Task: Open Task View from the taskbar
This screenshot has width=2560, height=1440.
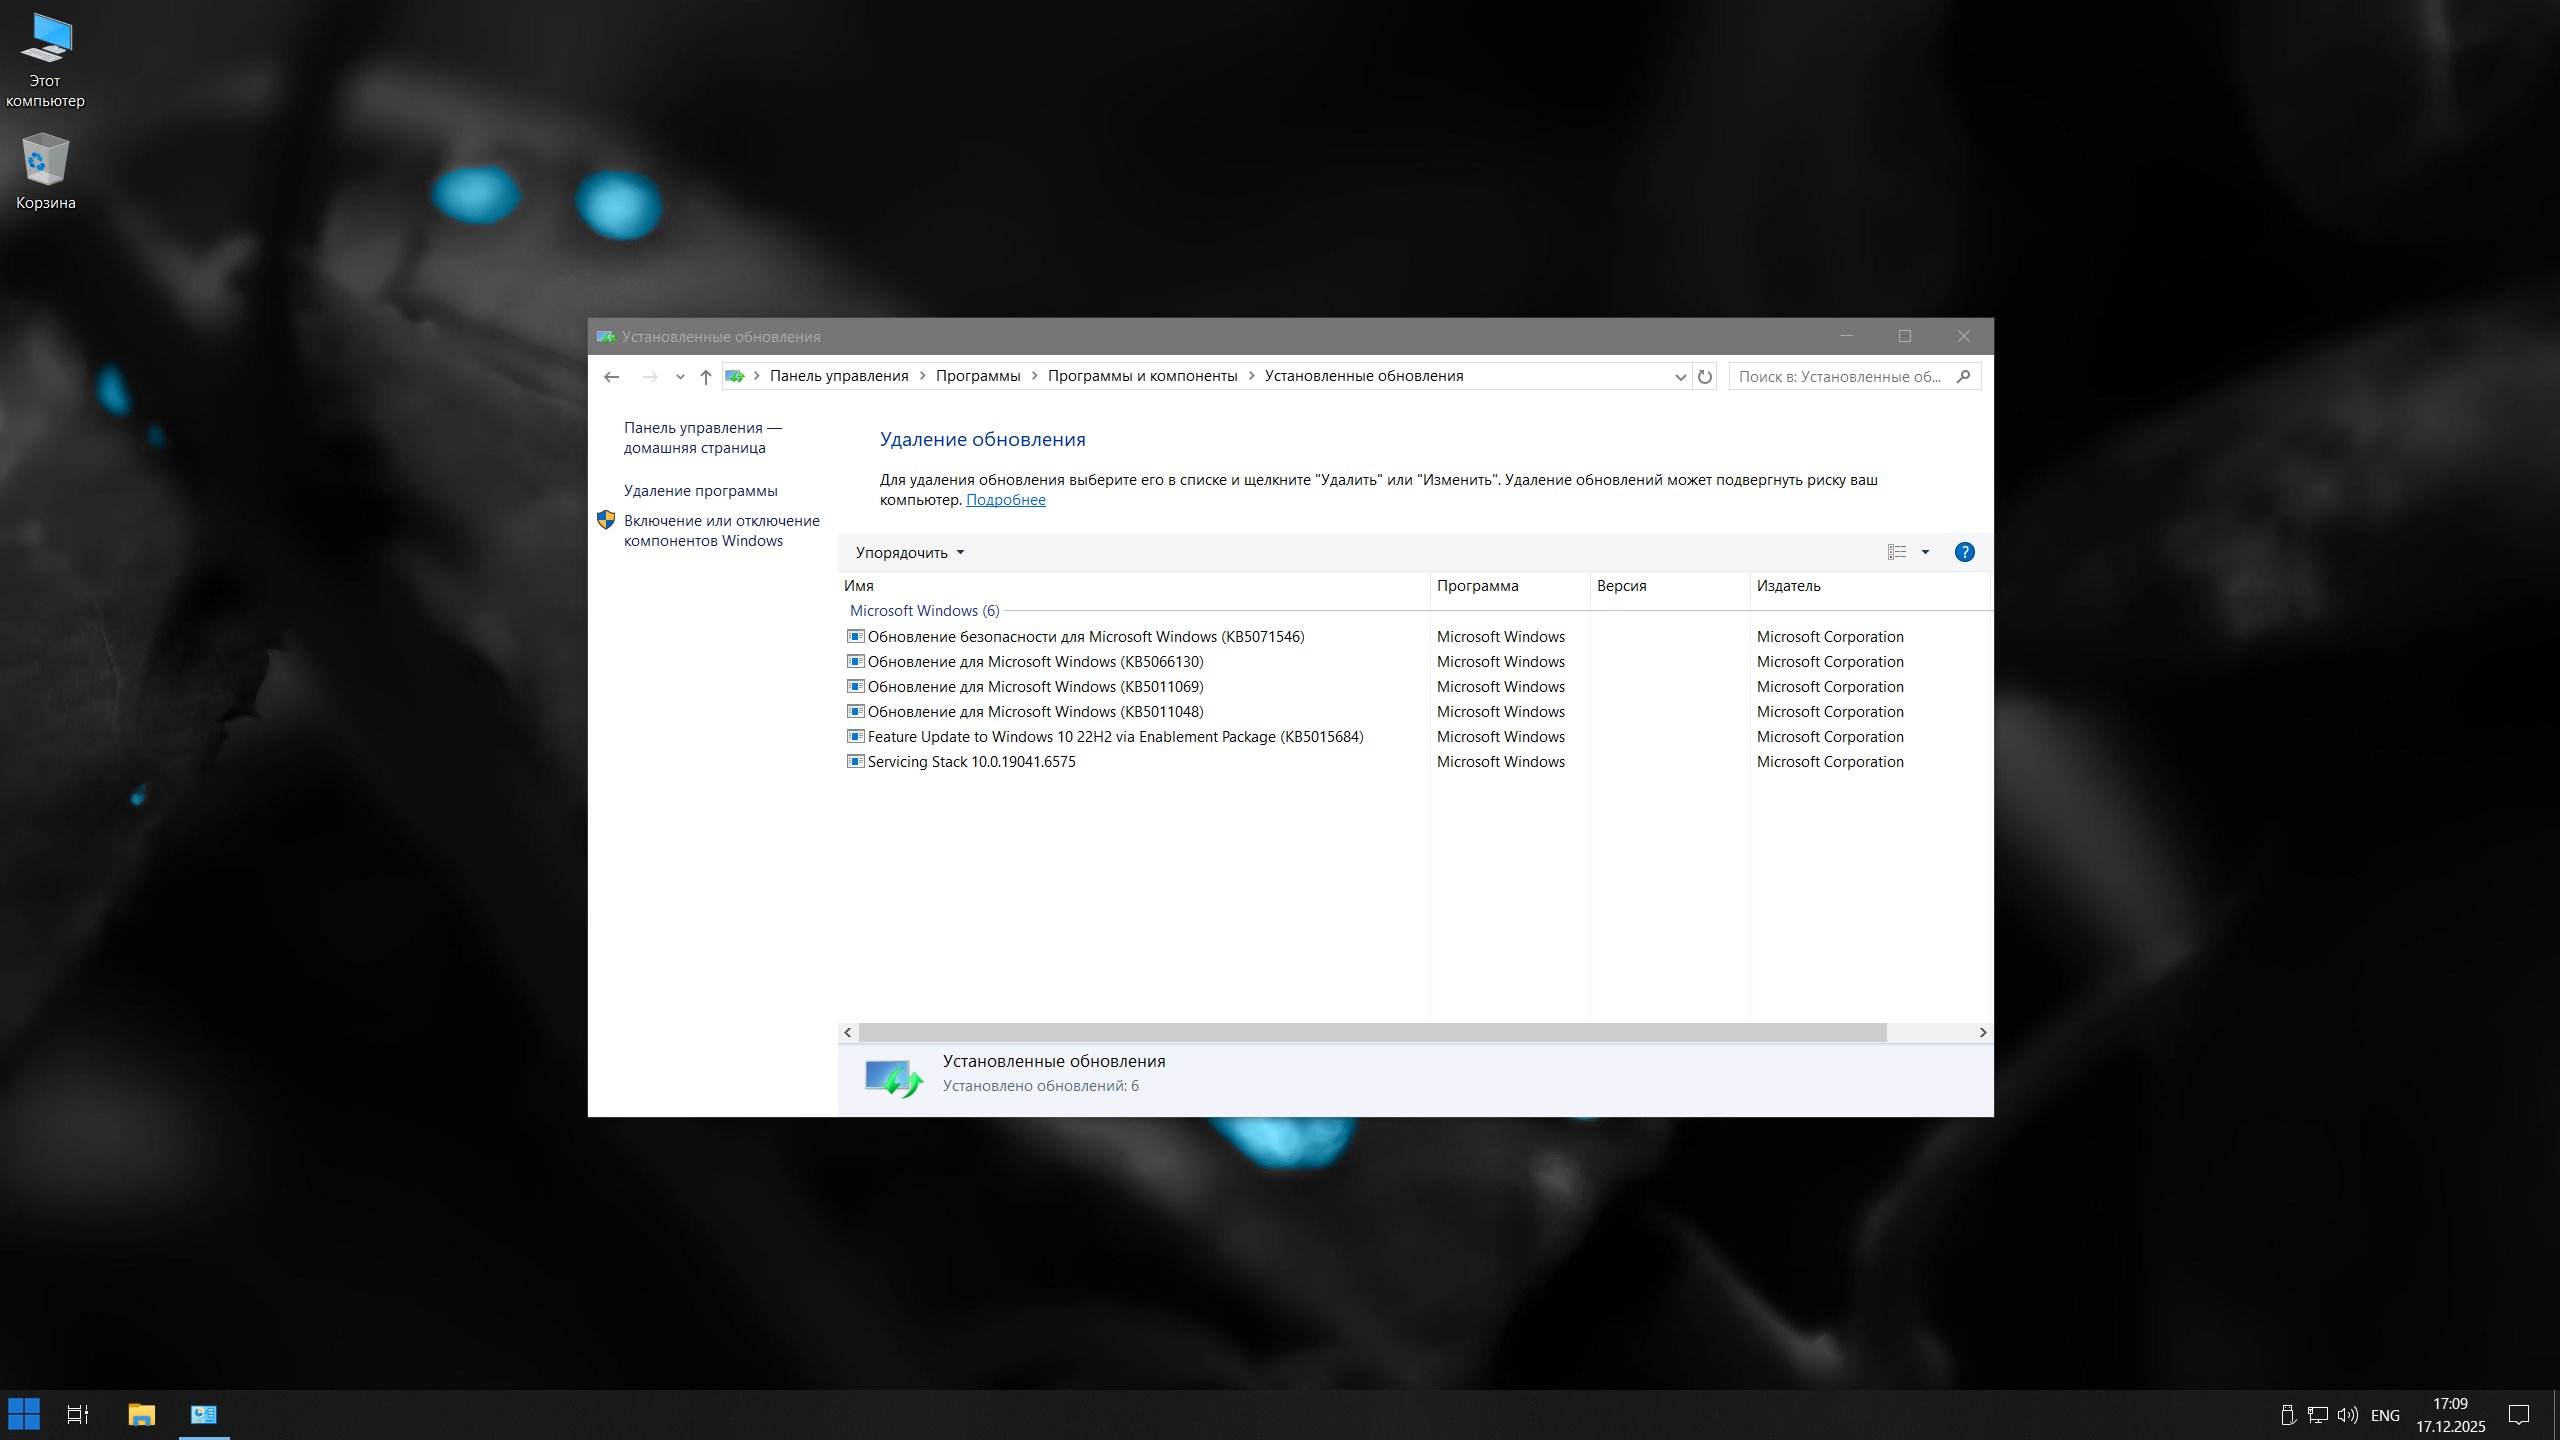Action: [x=78, y=1414]
